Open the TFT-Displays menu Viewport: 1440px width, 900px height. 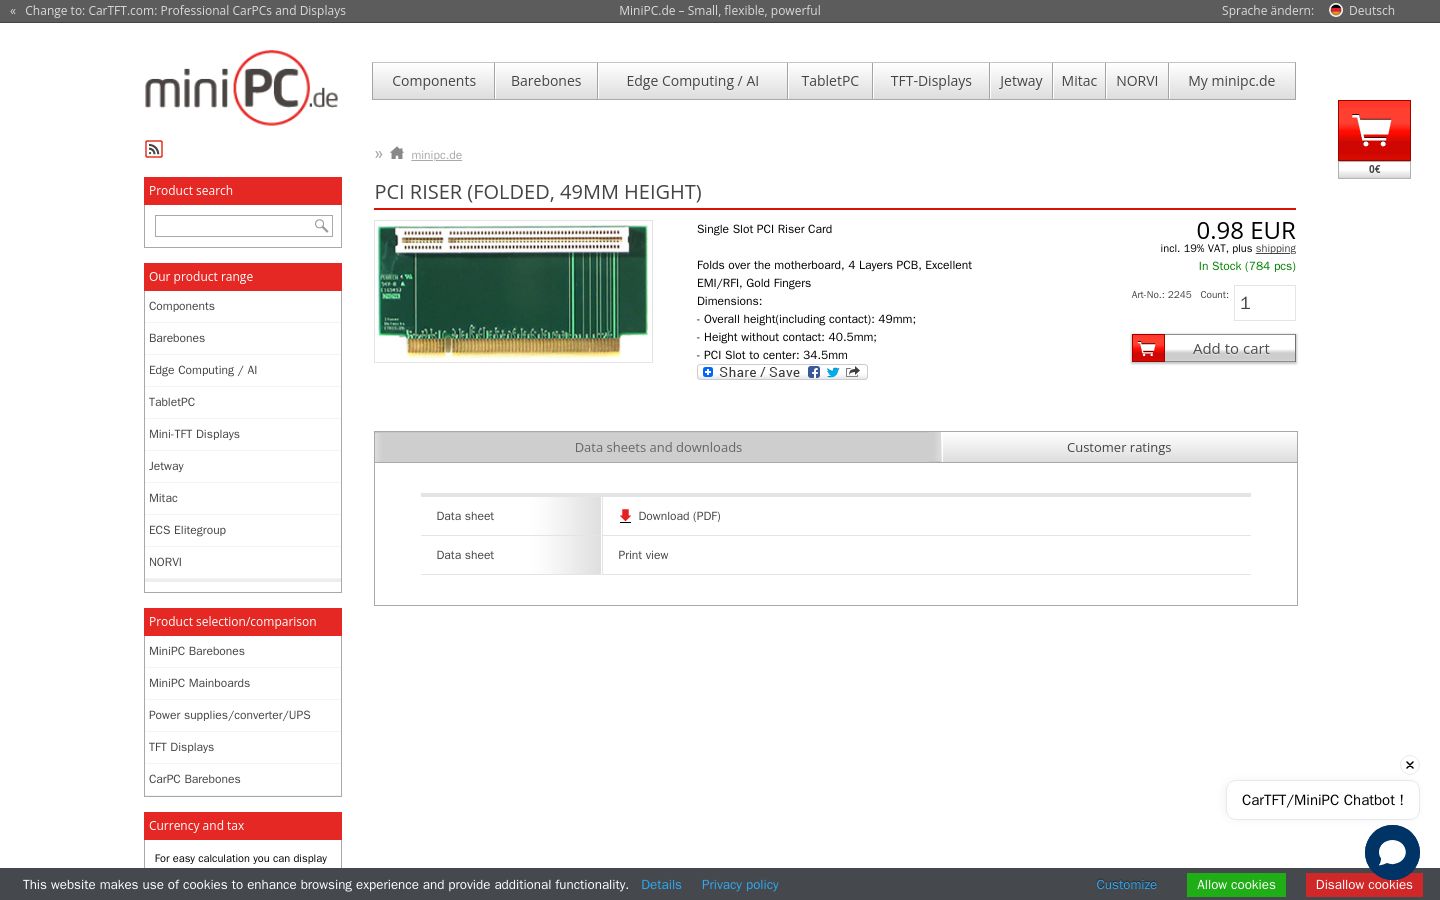click(x=931, y=81)
